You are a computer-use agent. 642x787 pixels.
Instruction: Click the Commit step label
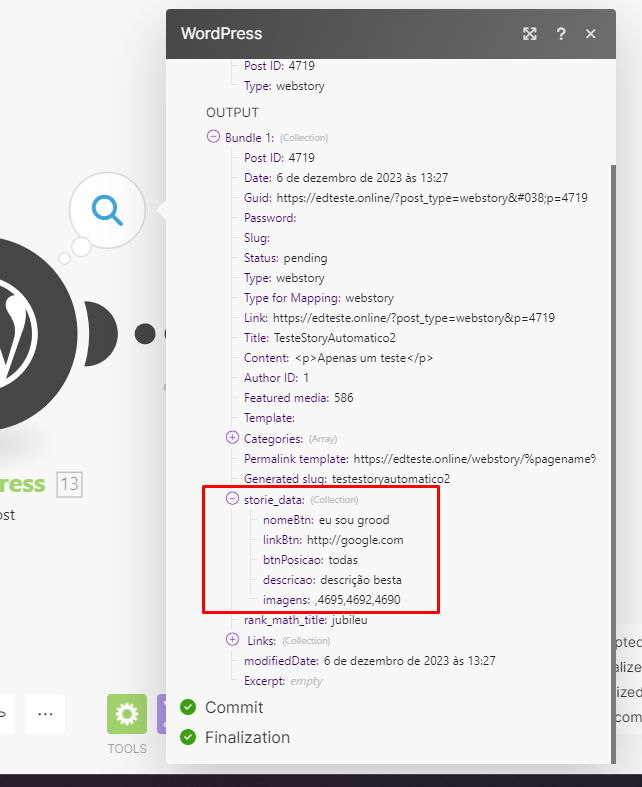(x=234, y=707)
